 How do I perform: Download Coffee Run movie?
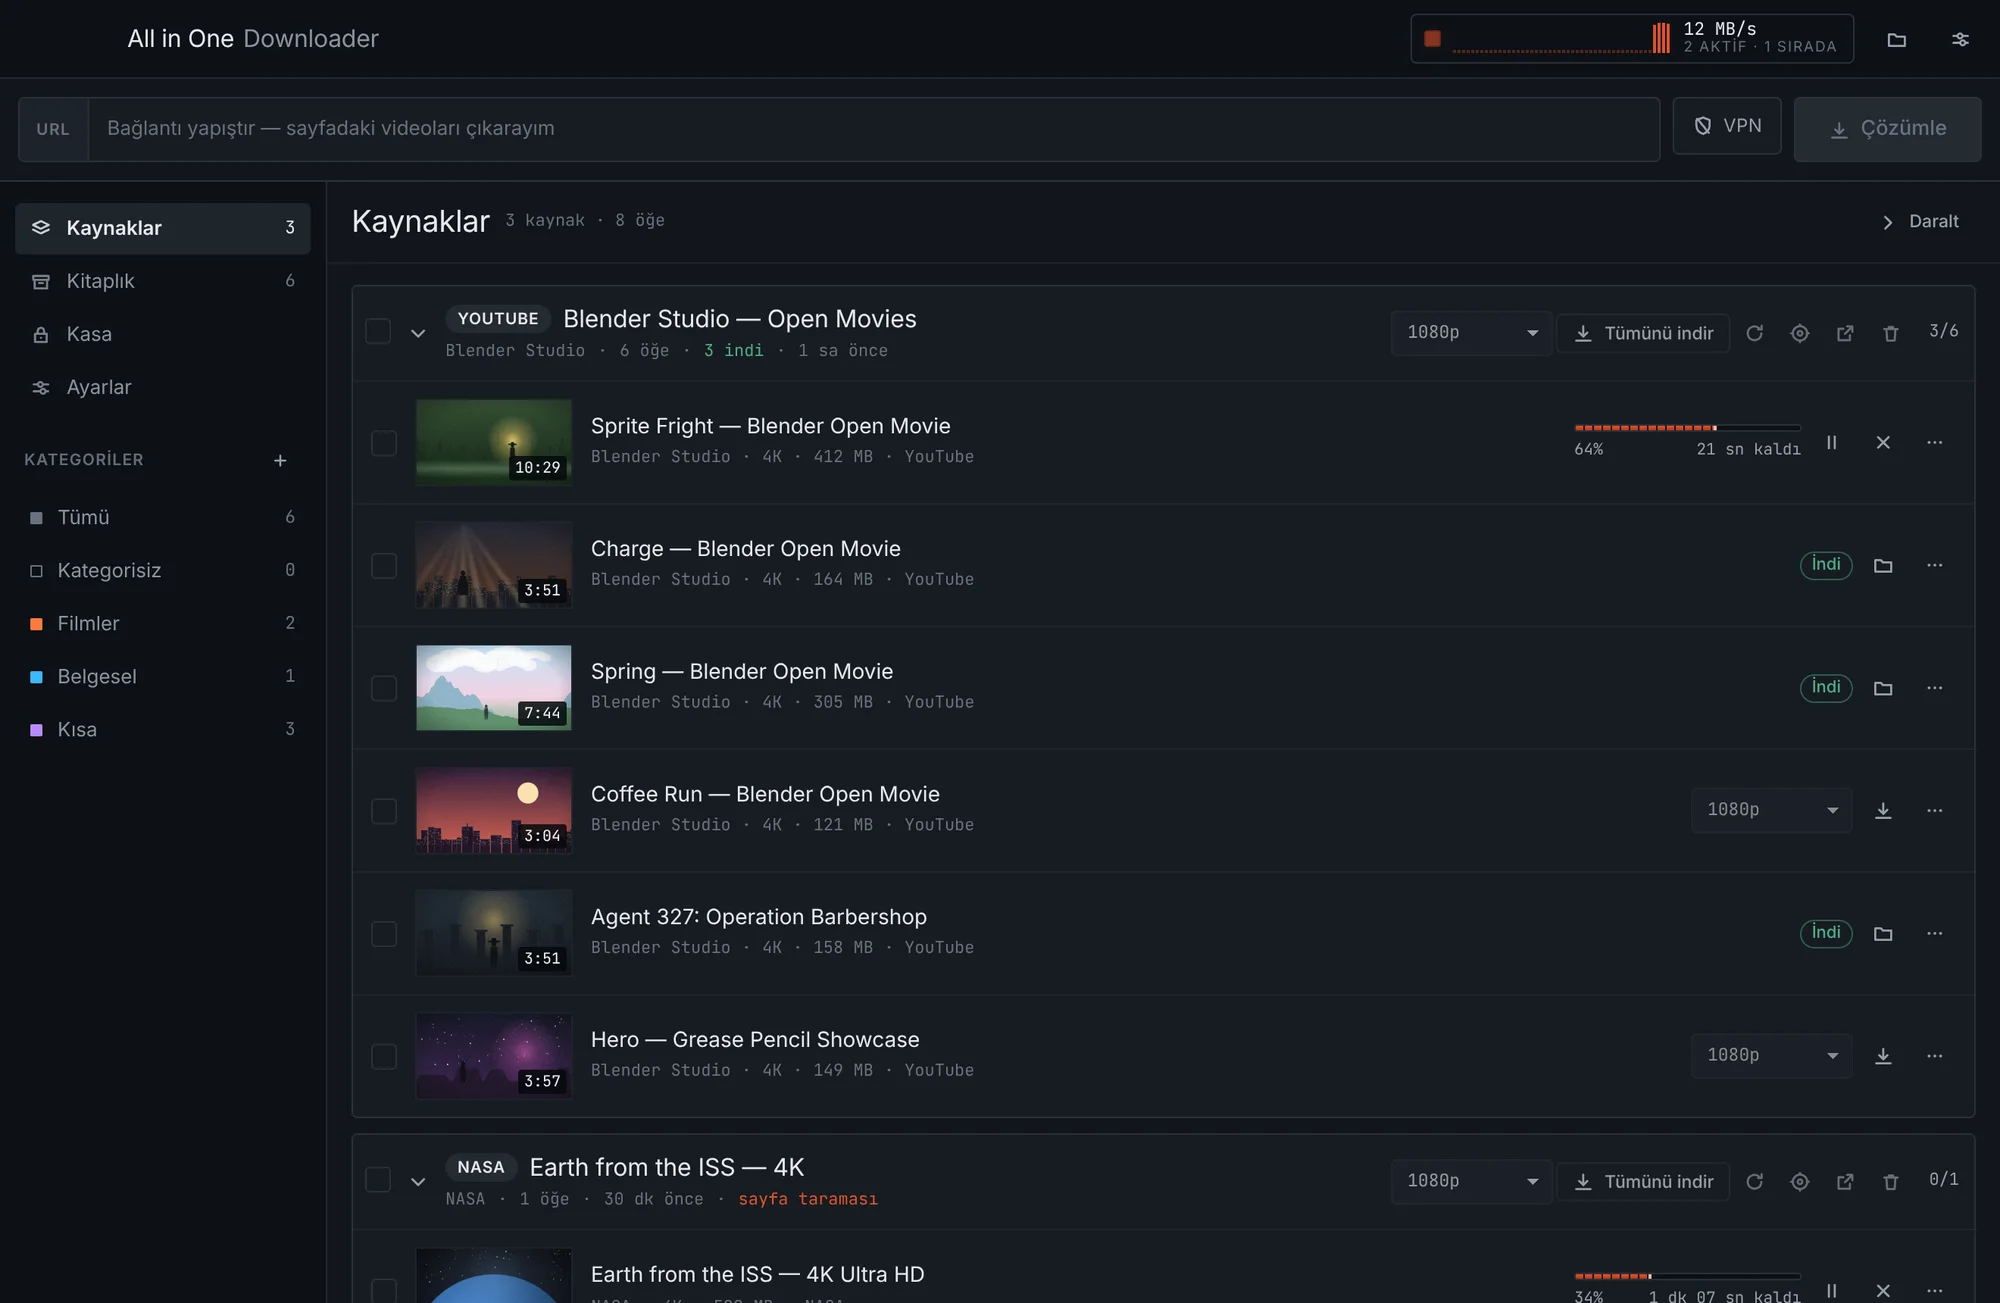click(1883, 810)
